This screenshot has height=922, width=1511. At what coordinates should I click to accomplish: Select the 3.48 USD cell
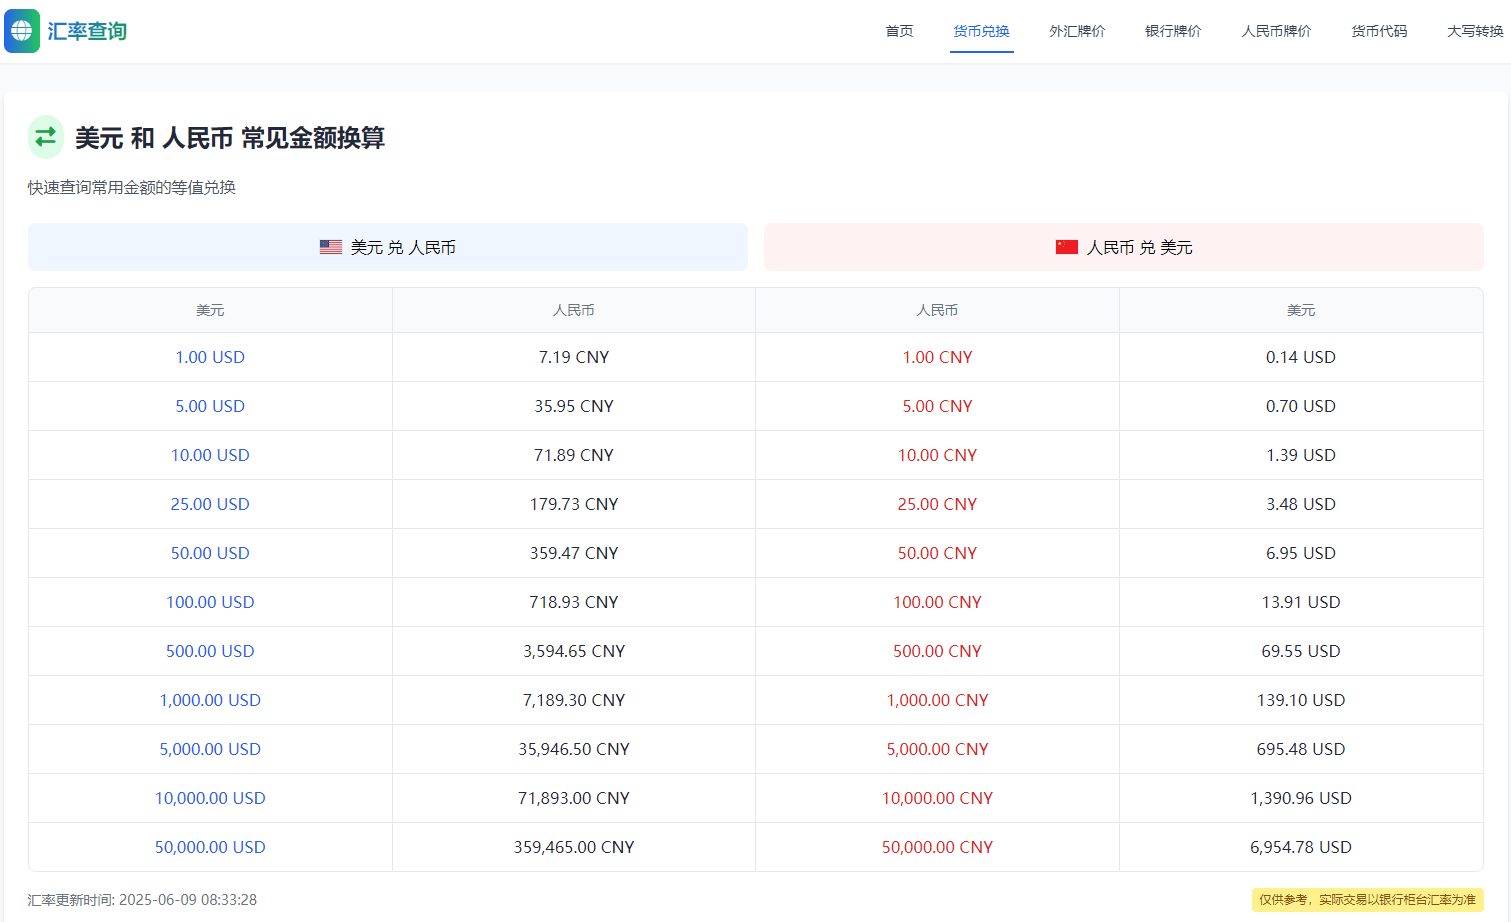(1301, 504)
